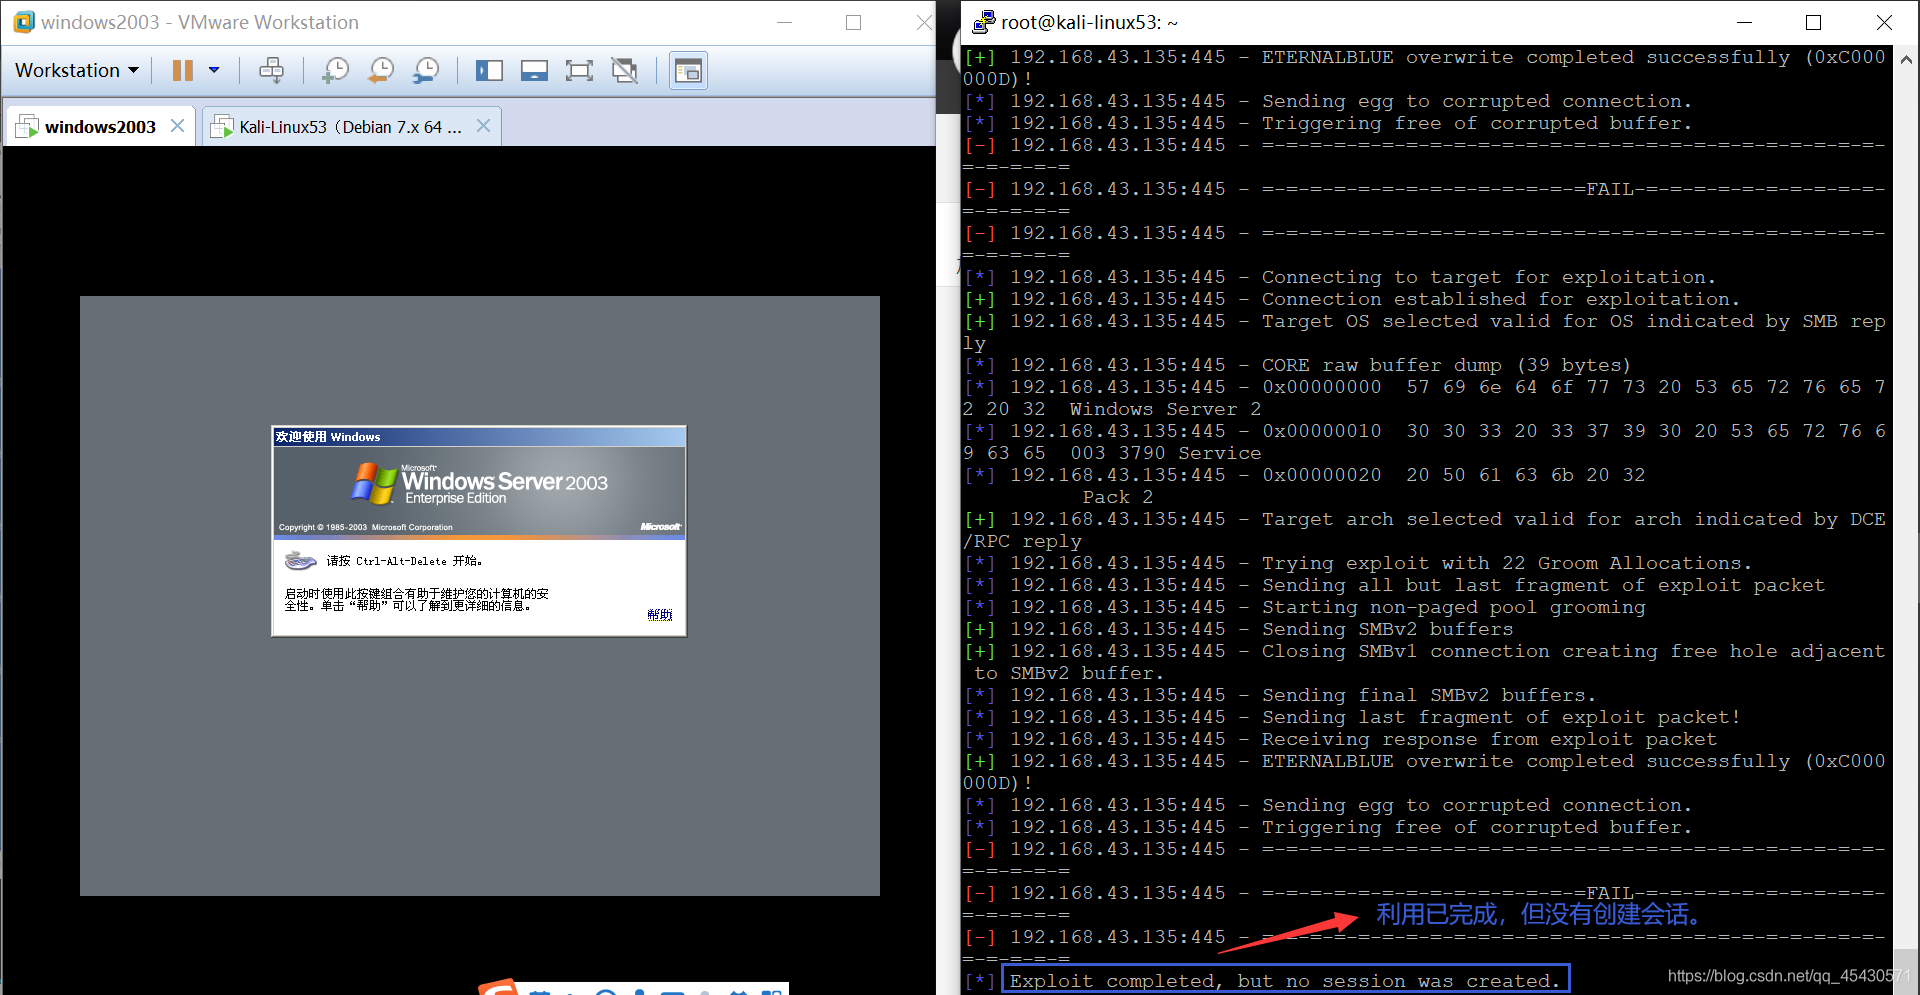Enter full screen mode in VMware
This screenshot has height=995, width=1920.
579,70
